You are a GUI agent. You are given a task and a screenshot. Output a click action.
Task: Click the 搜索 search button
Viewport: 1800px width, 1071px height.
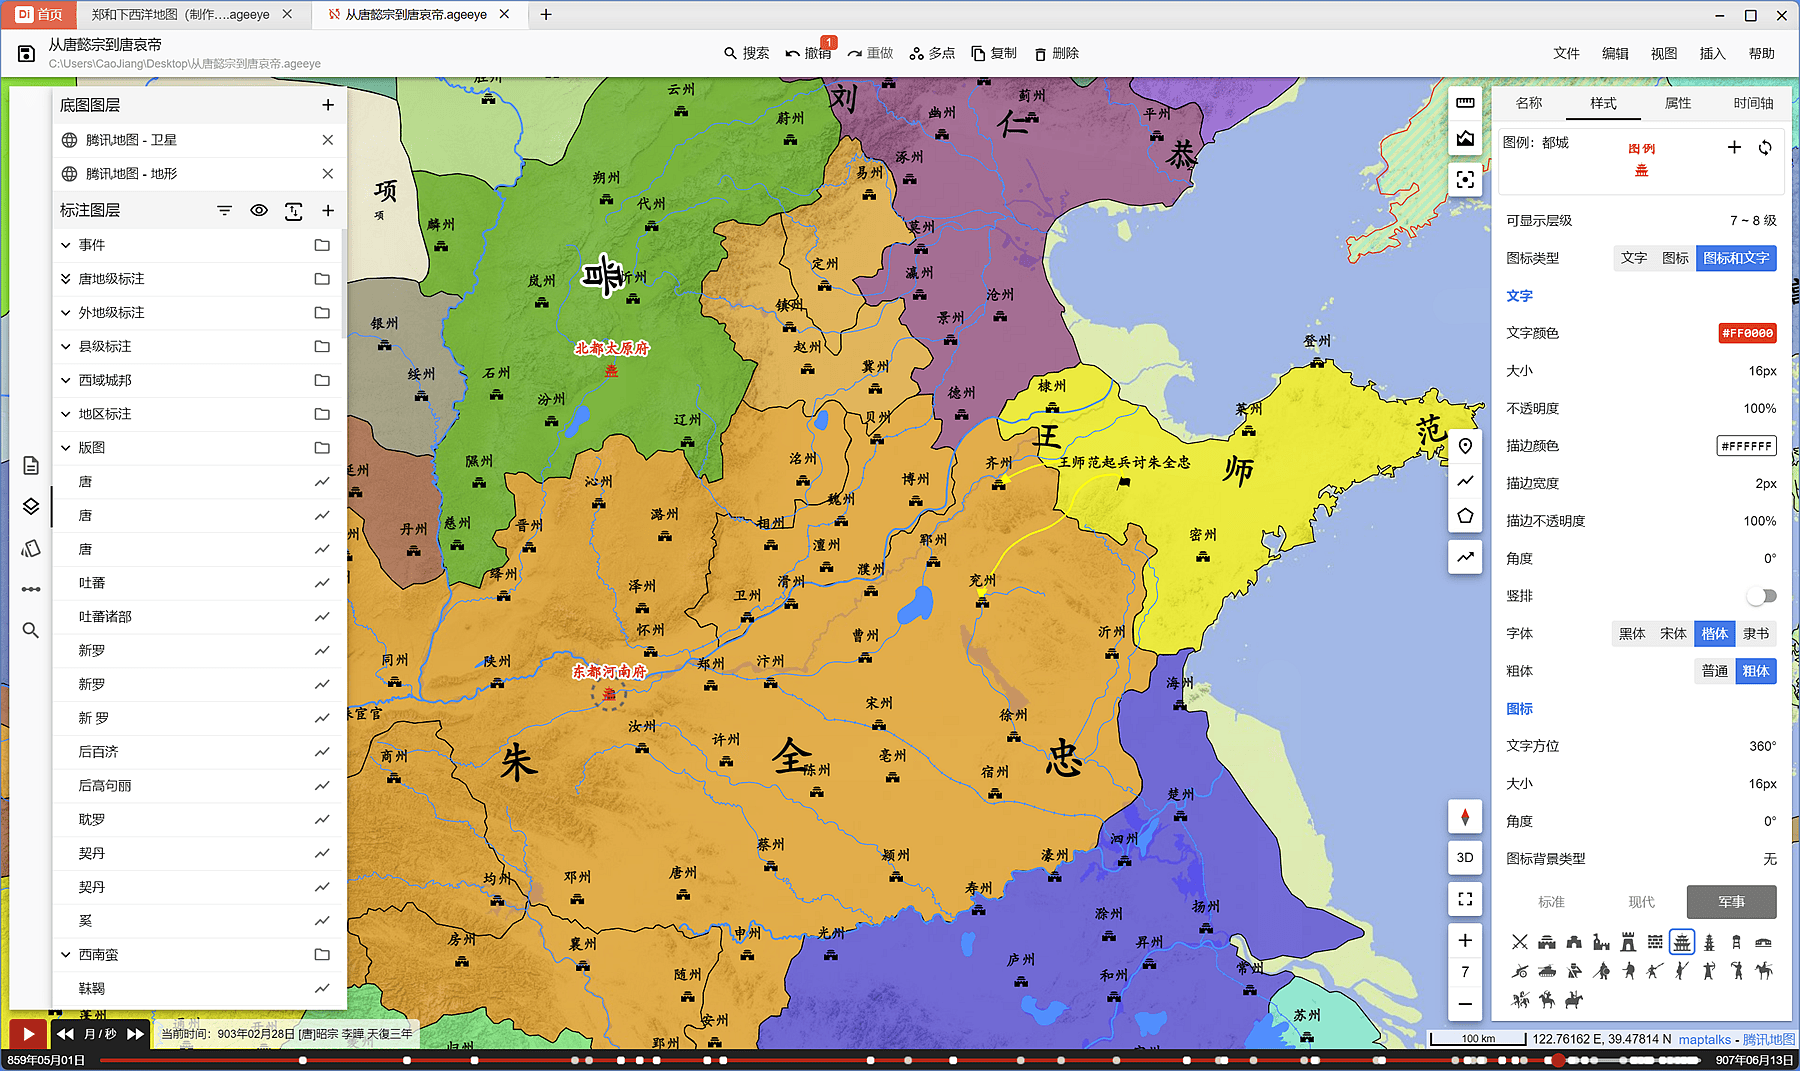coord(746,54)
